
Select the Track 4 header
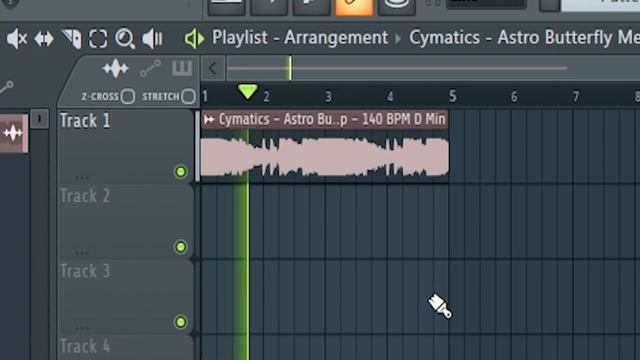(126, 347)
